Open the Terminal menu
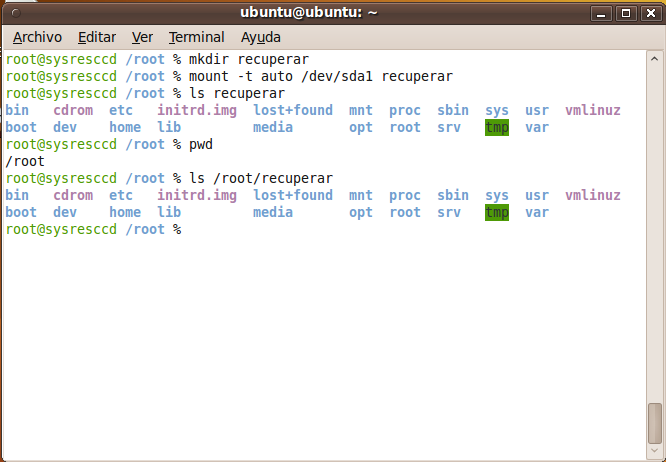666x462 pixels. point(196,37)
